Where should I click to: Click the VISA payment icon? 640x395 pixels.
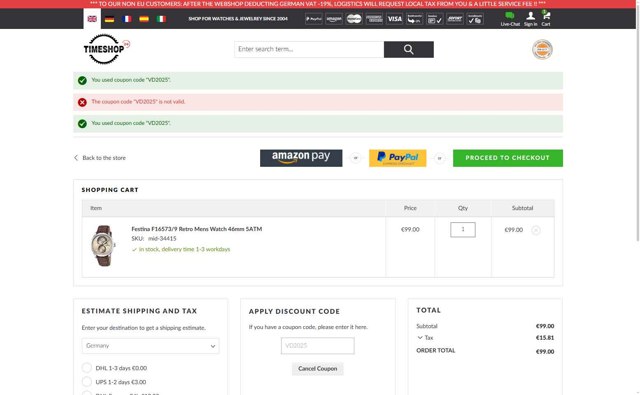(x=394, y=19)
